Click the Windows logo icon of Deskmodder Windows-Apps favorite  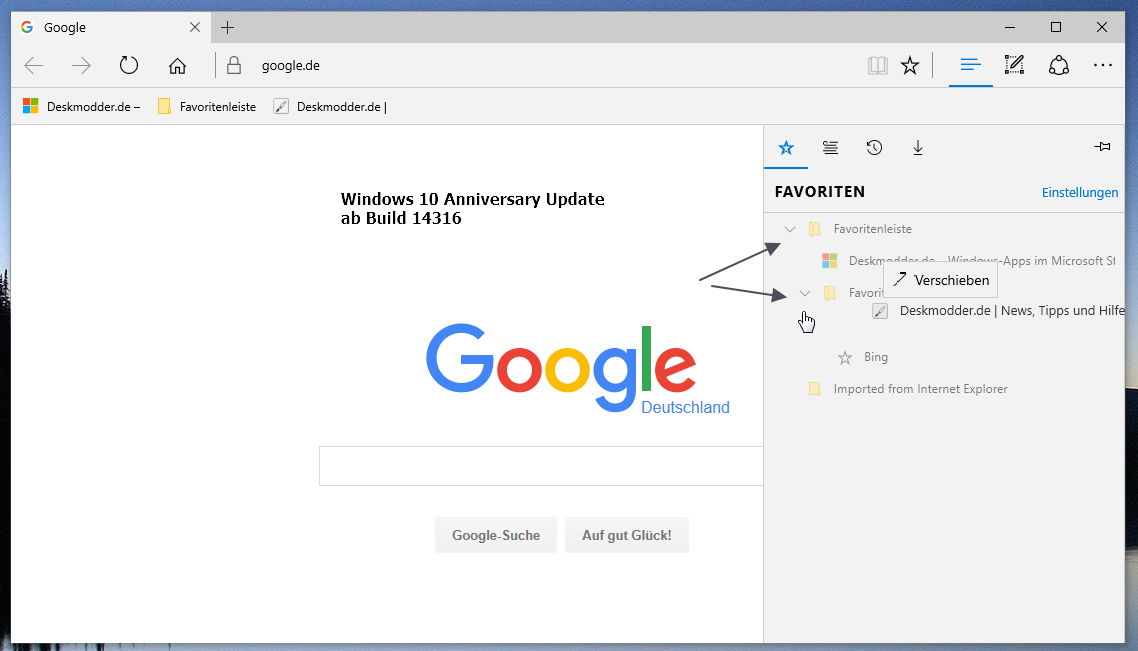(830, 261)
